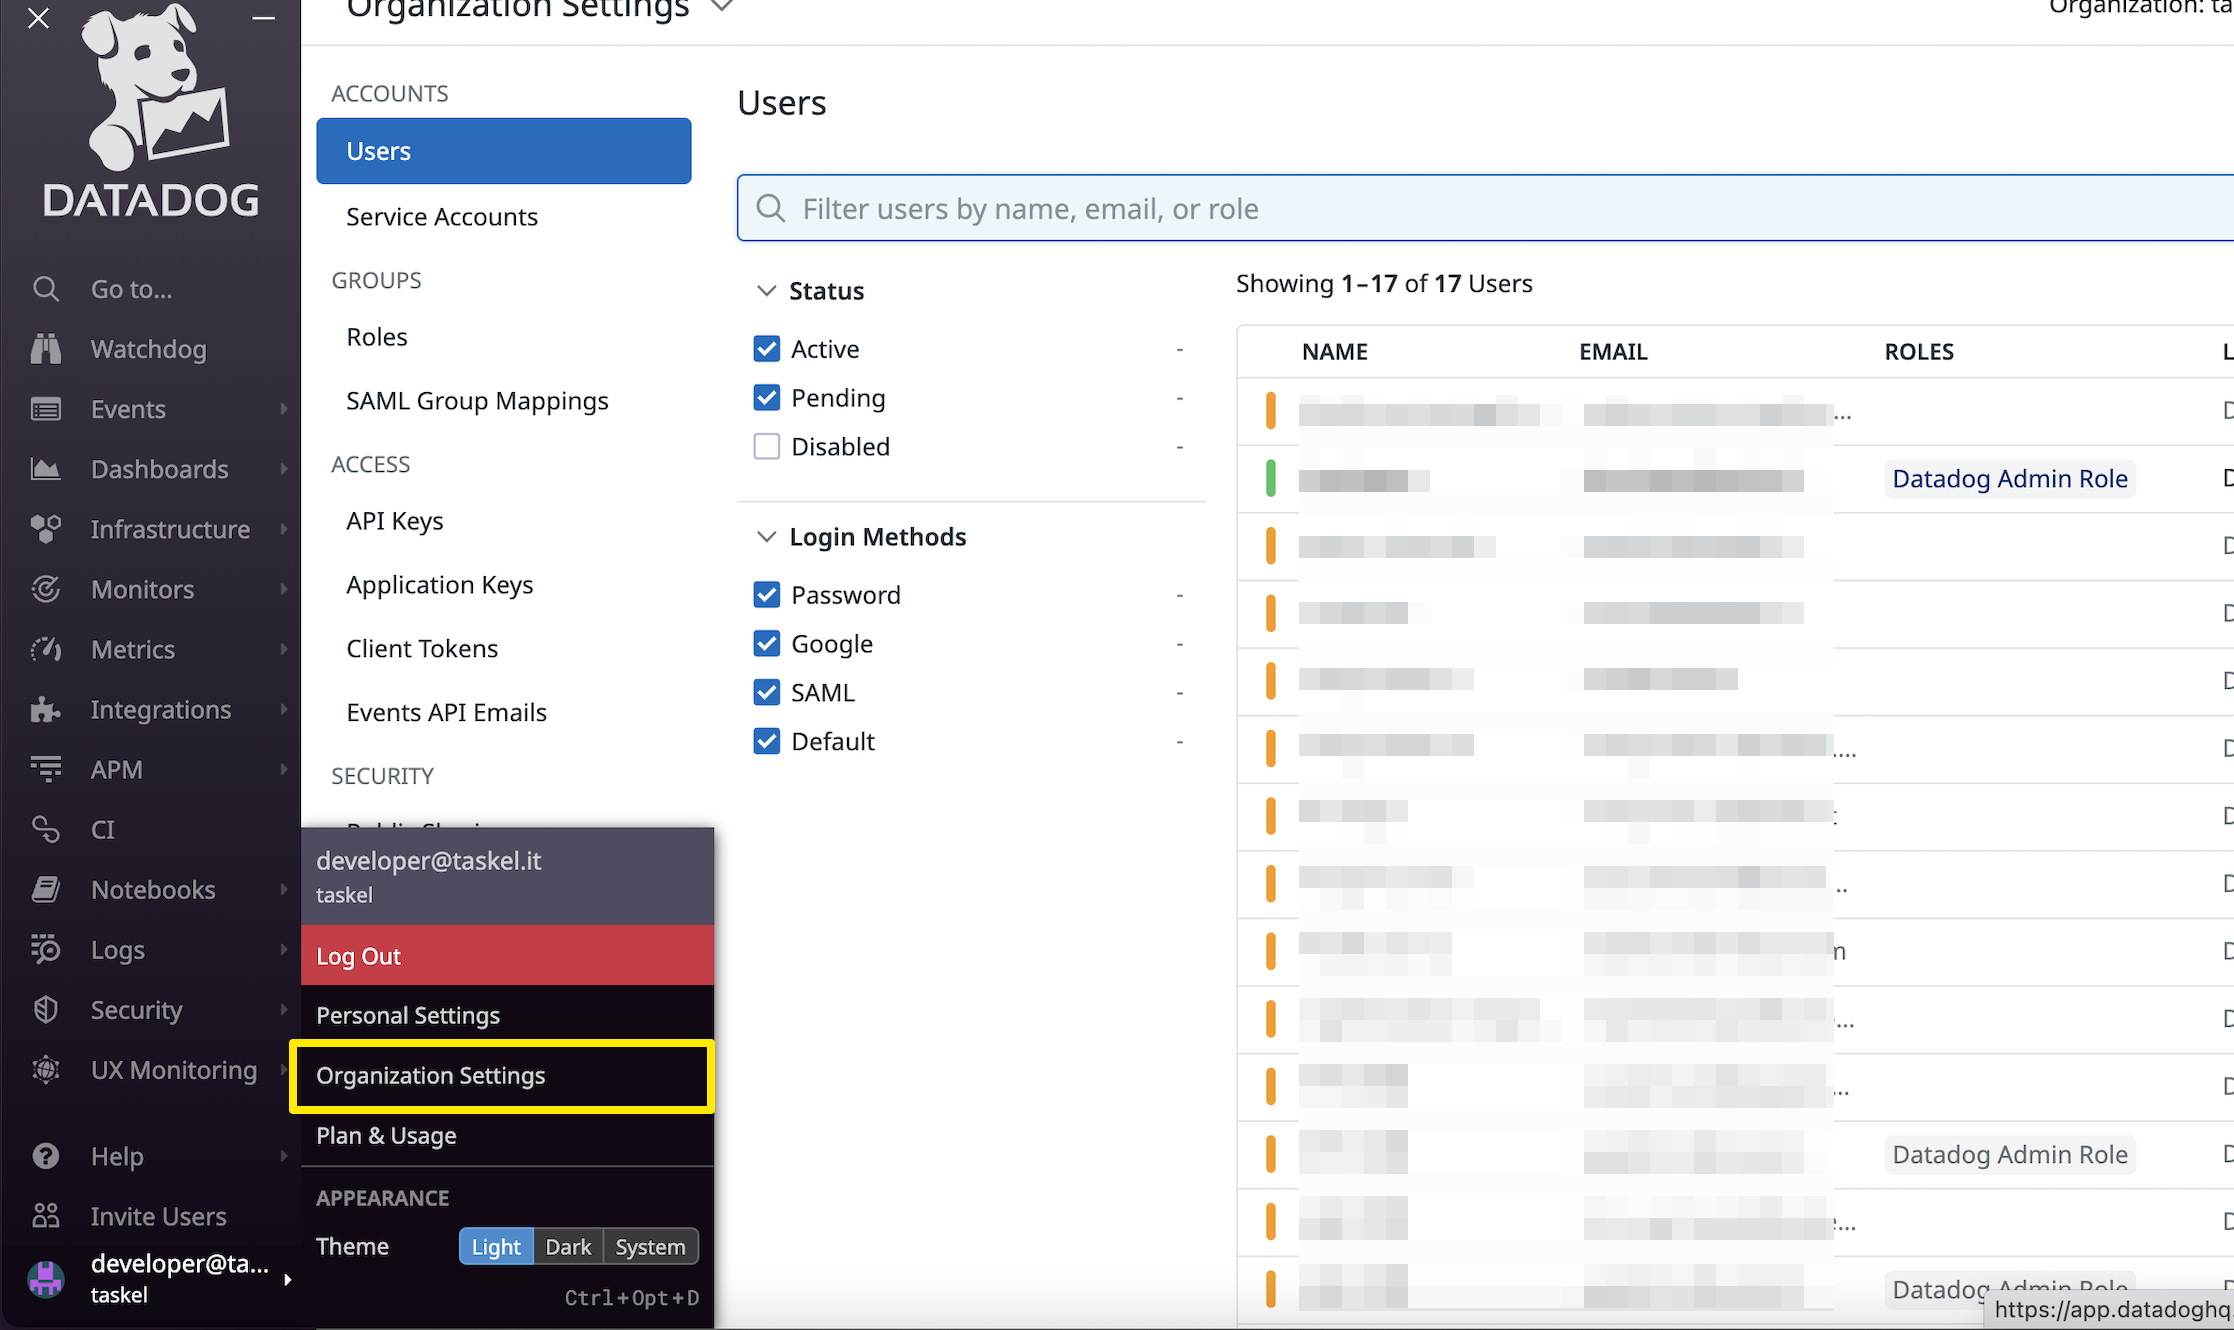Enable the Disabled status filter
Screen dimensions: 2234x1330
click(x=767, y=446)
